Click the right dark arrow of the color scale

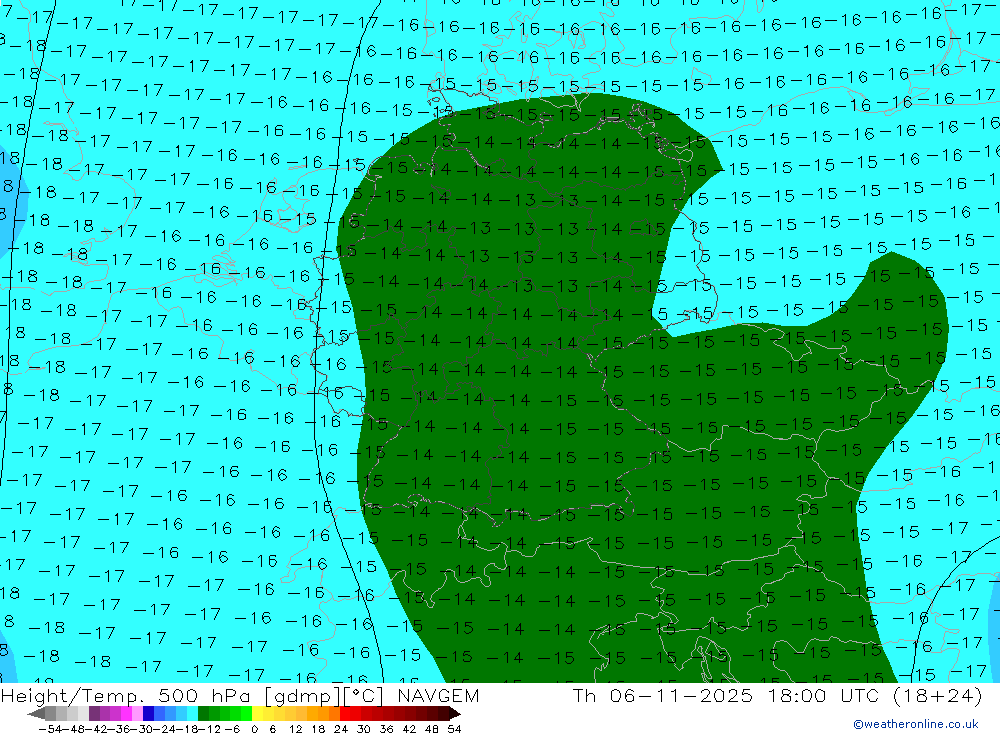coord(455,713)
